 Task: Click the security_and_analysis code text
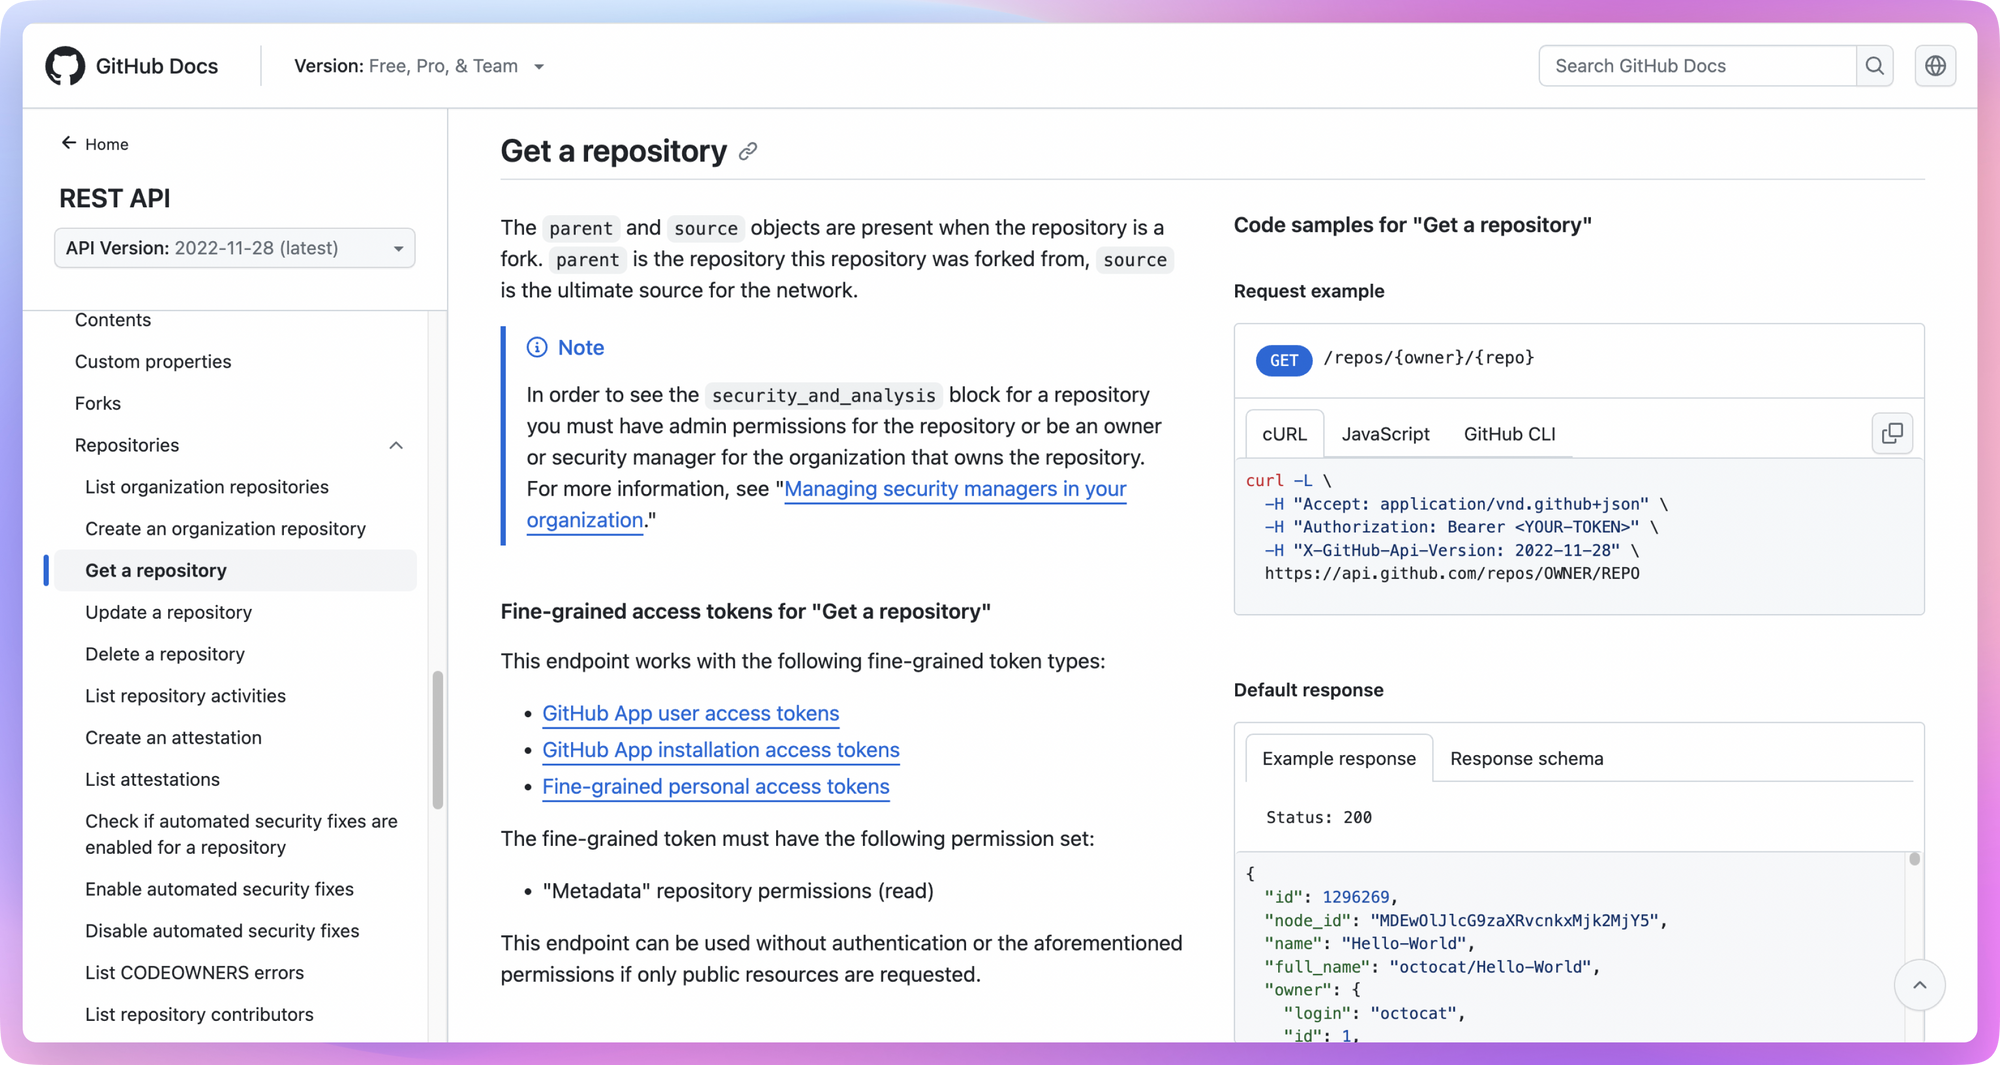click(823, 395)
